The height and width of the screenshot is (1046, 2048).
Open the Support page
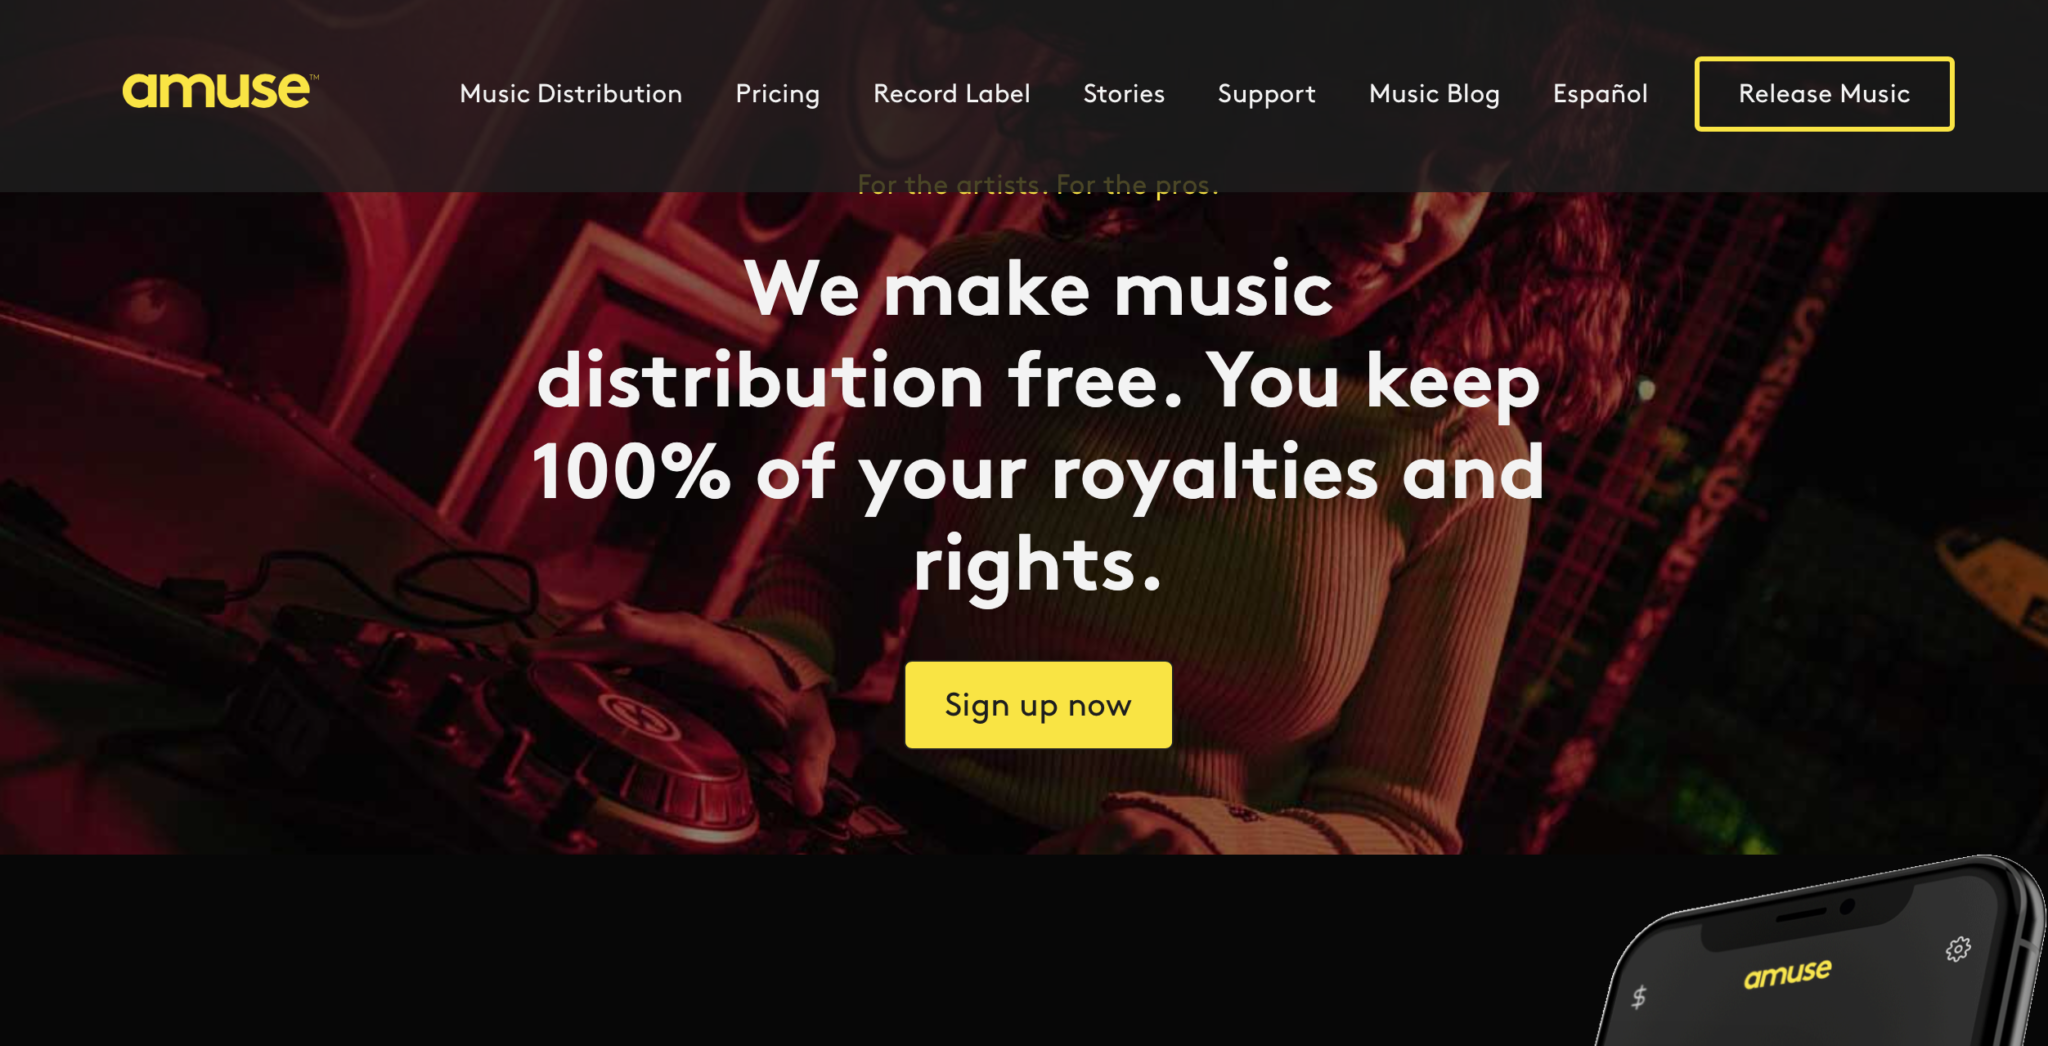click(x=1266, y=94)
